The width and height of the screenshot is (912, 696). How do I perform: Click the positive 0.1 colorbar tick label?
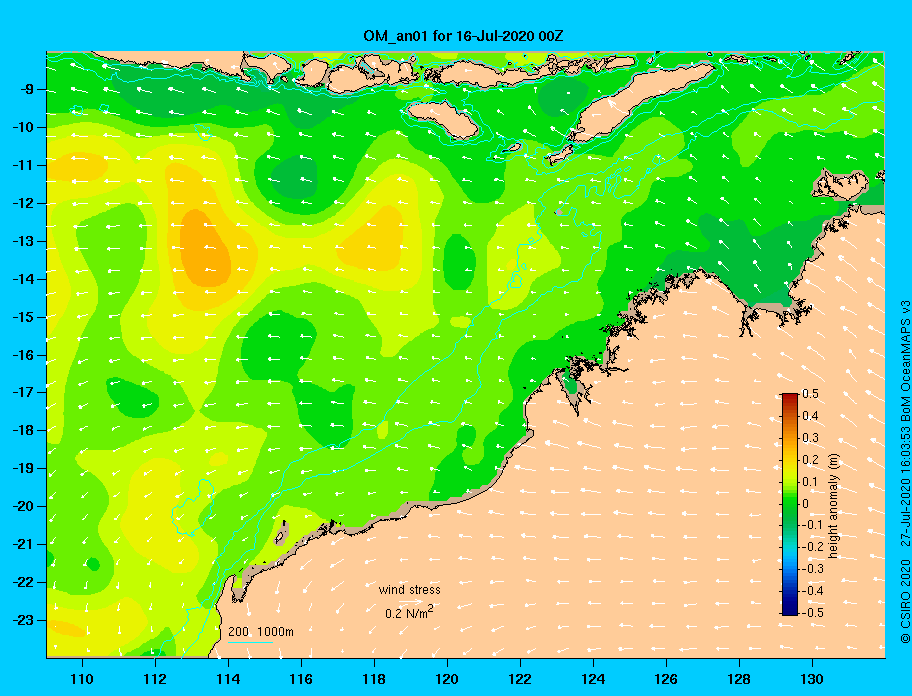[810, 481]
